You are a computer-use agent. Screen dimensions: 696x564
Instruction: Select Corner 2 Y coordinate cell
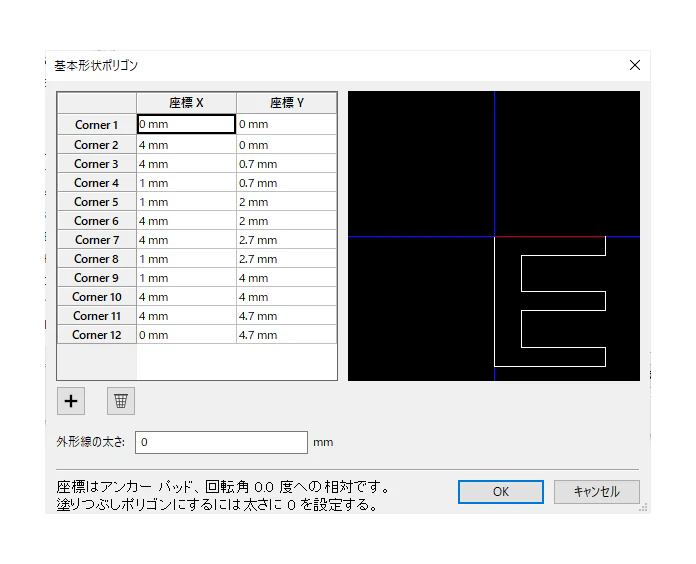click(287, 145)
